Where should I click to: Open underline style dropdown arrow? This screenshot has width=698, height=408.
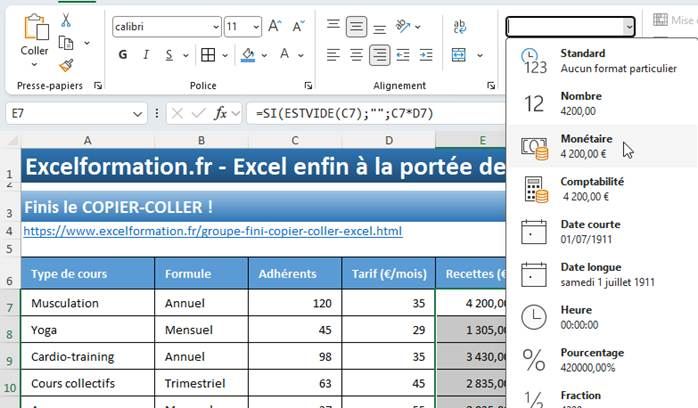click(186, 56)
